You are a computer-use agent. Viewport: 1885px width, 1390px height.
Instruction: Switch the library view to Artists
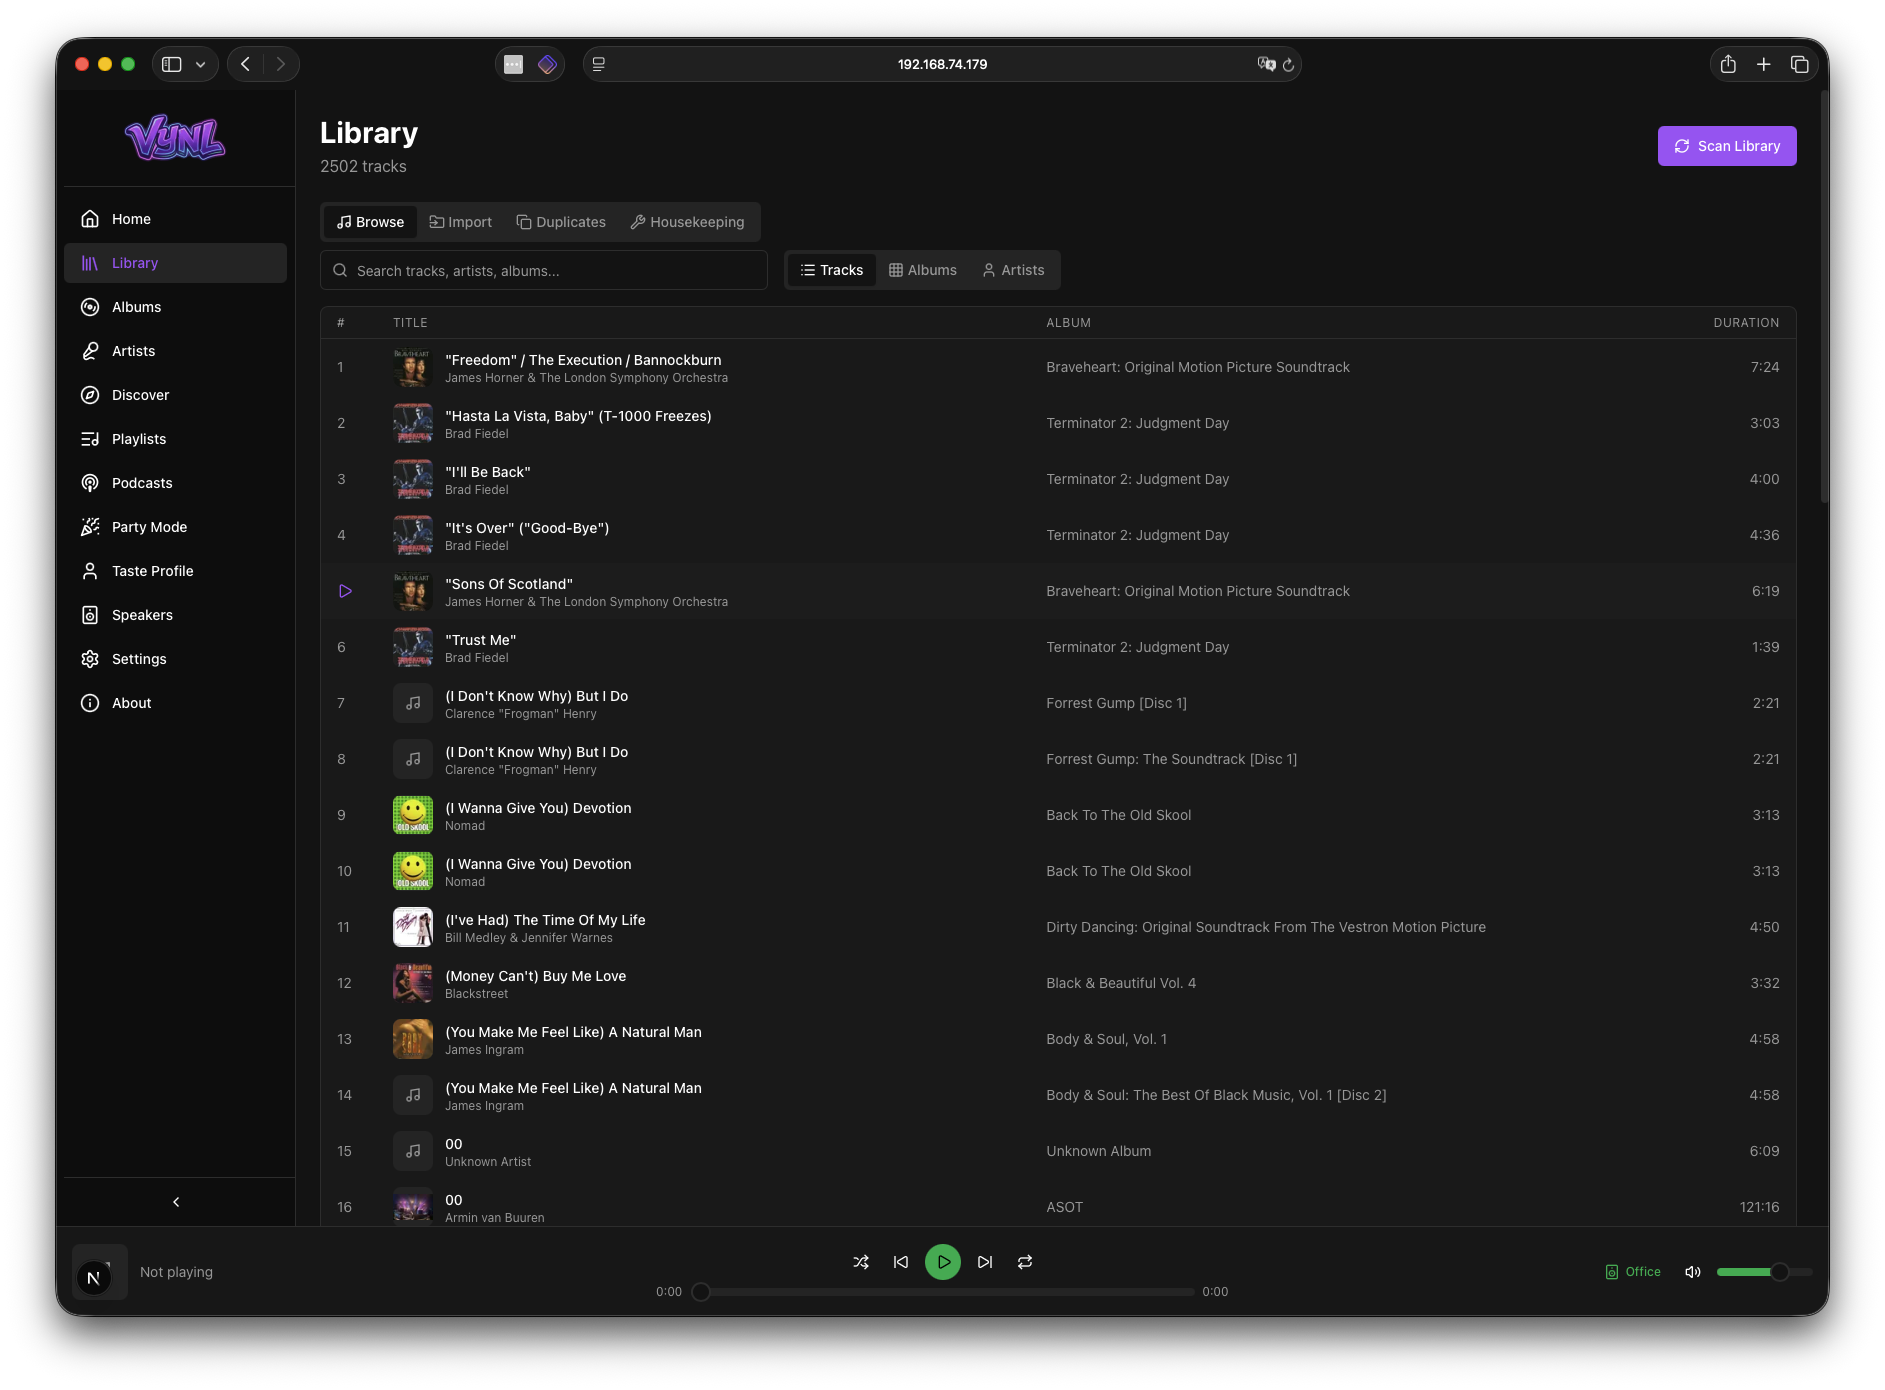[1014, 270]
